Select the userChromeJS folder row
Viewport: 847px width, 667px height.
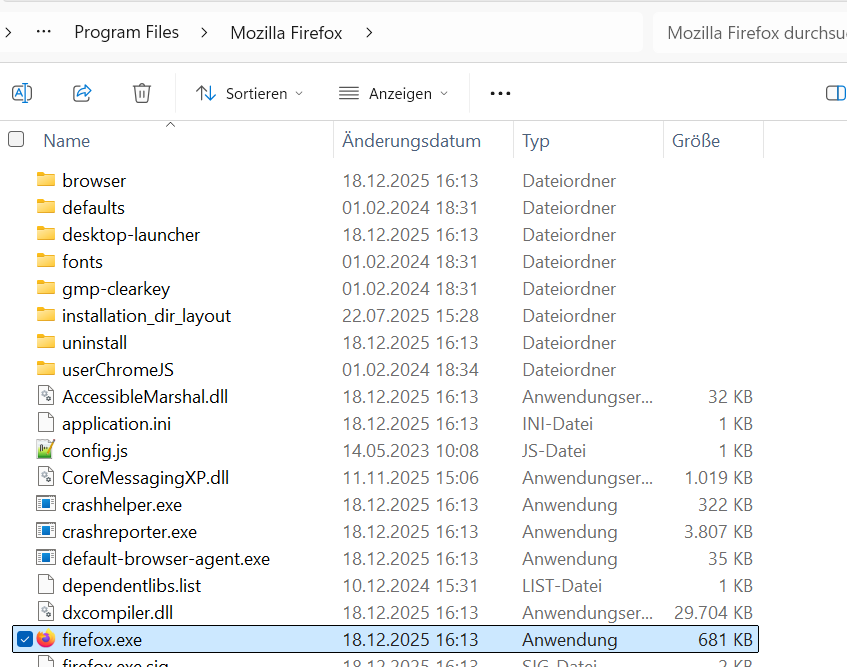coord(117,369)
